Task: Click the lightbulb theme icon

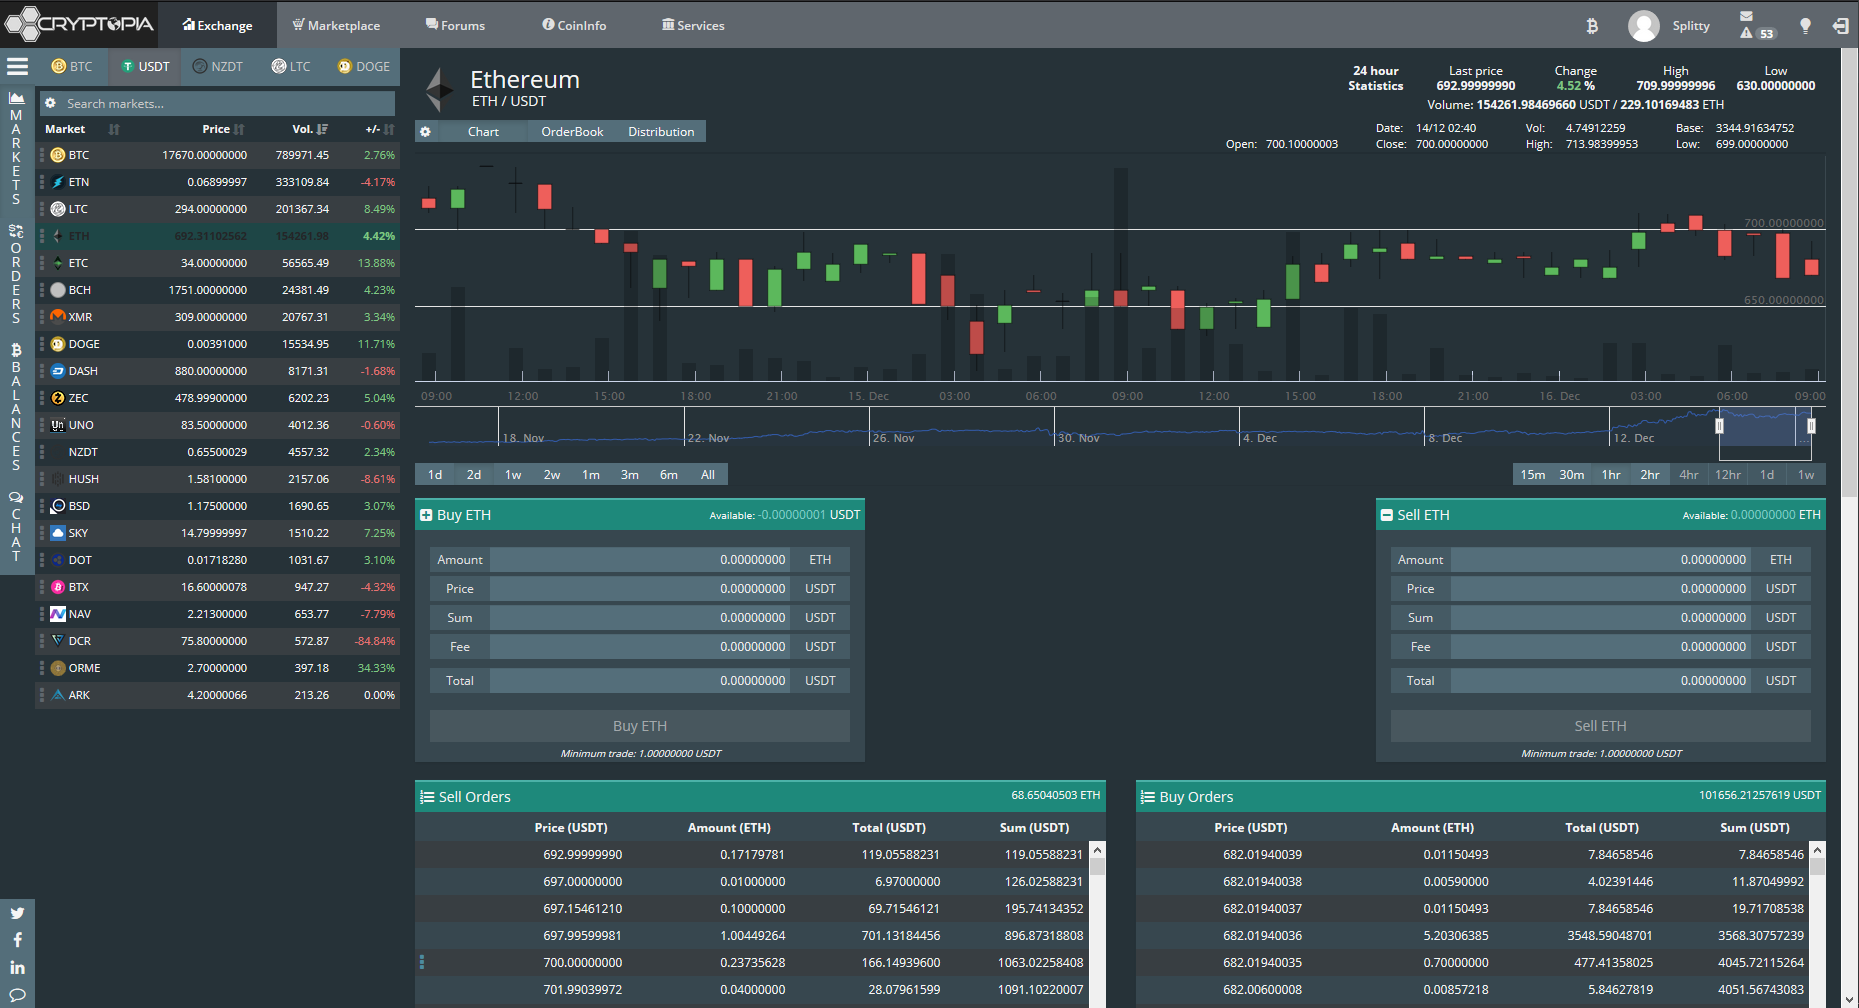Action: coord(1805,26)
